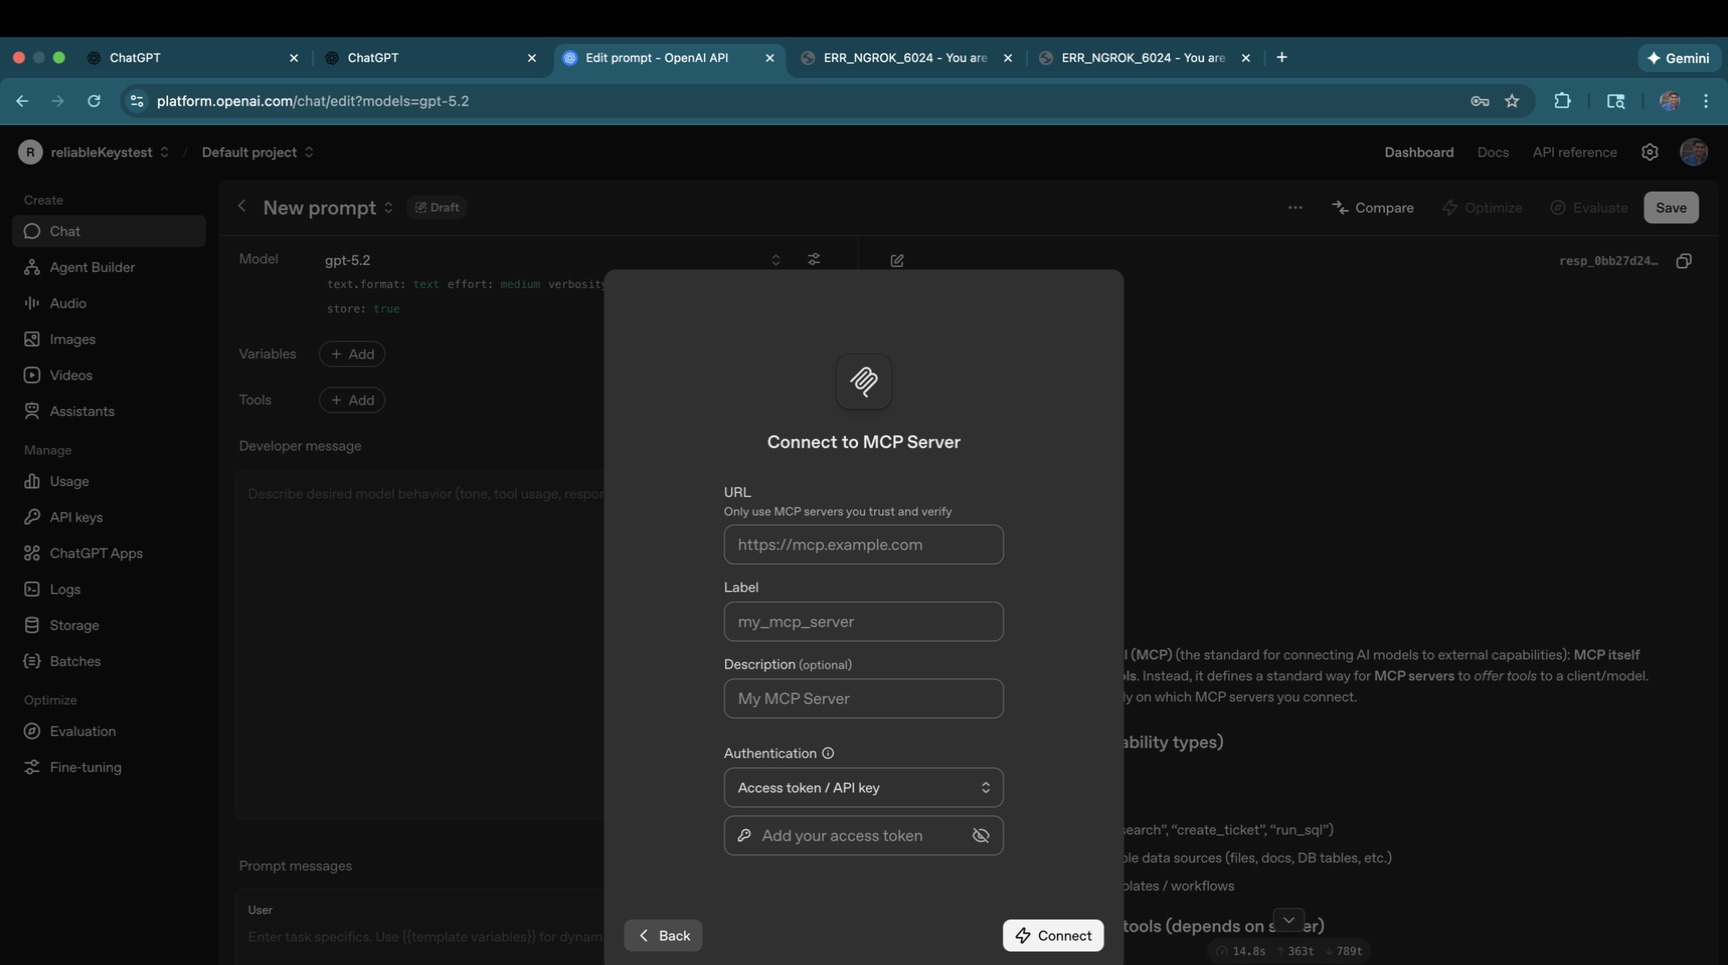Click the password manager key icon

click(1480, 101)
